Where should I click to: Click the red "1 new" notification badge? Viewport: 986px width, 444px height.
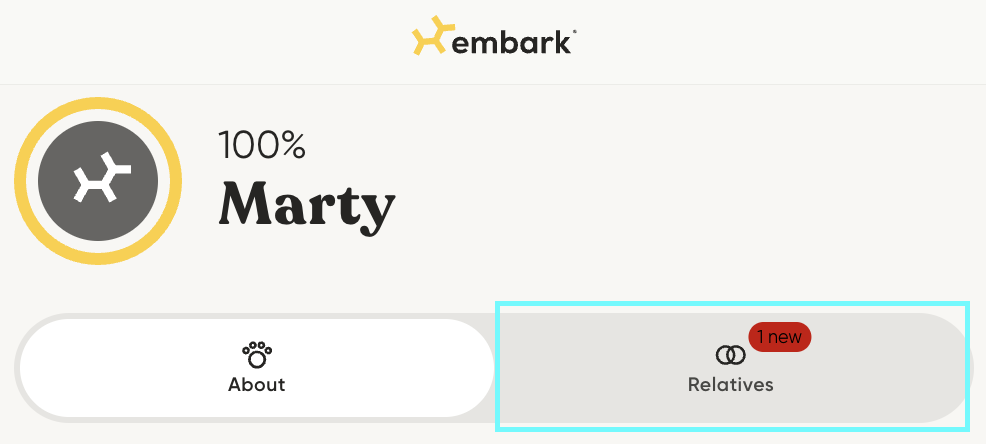coord(779,337)
